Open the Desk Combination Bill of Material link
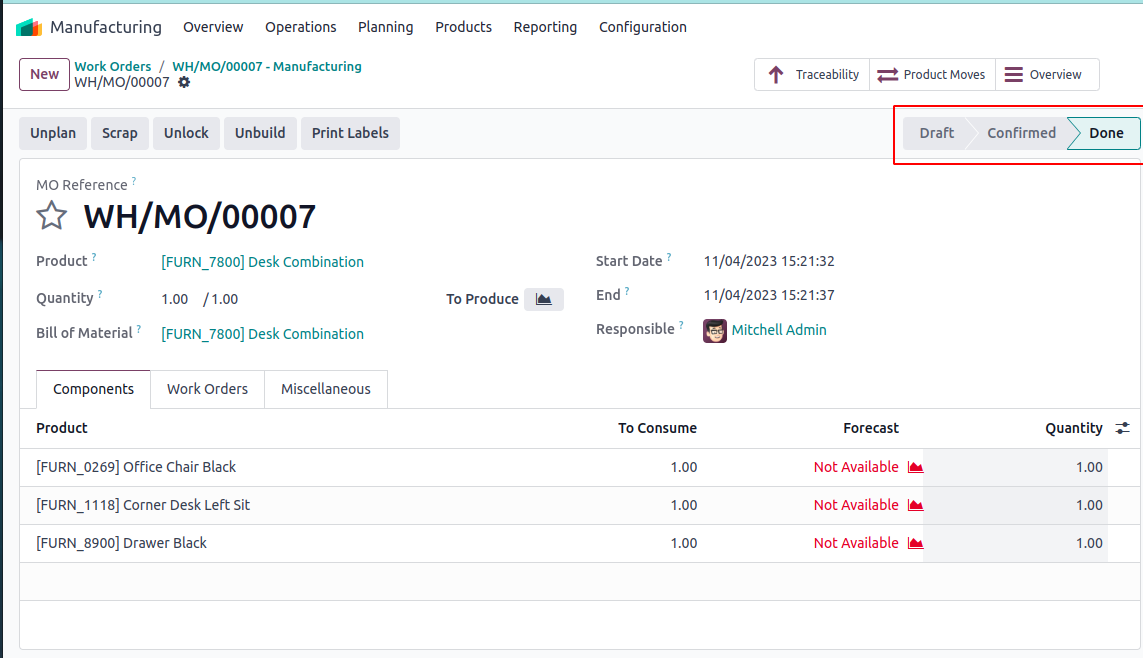Screen dimensions: 1143x658 (x=262, y=334)
